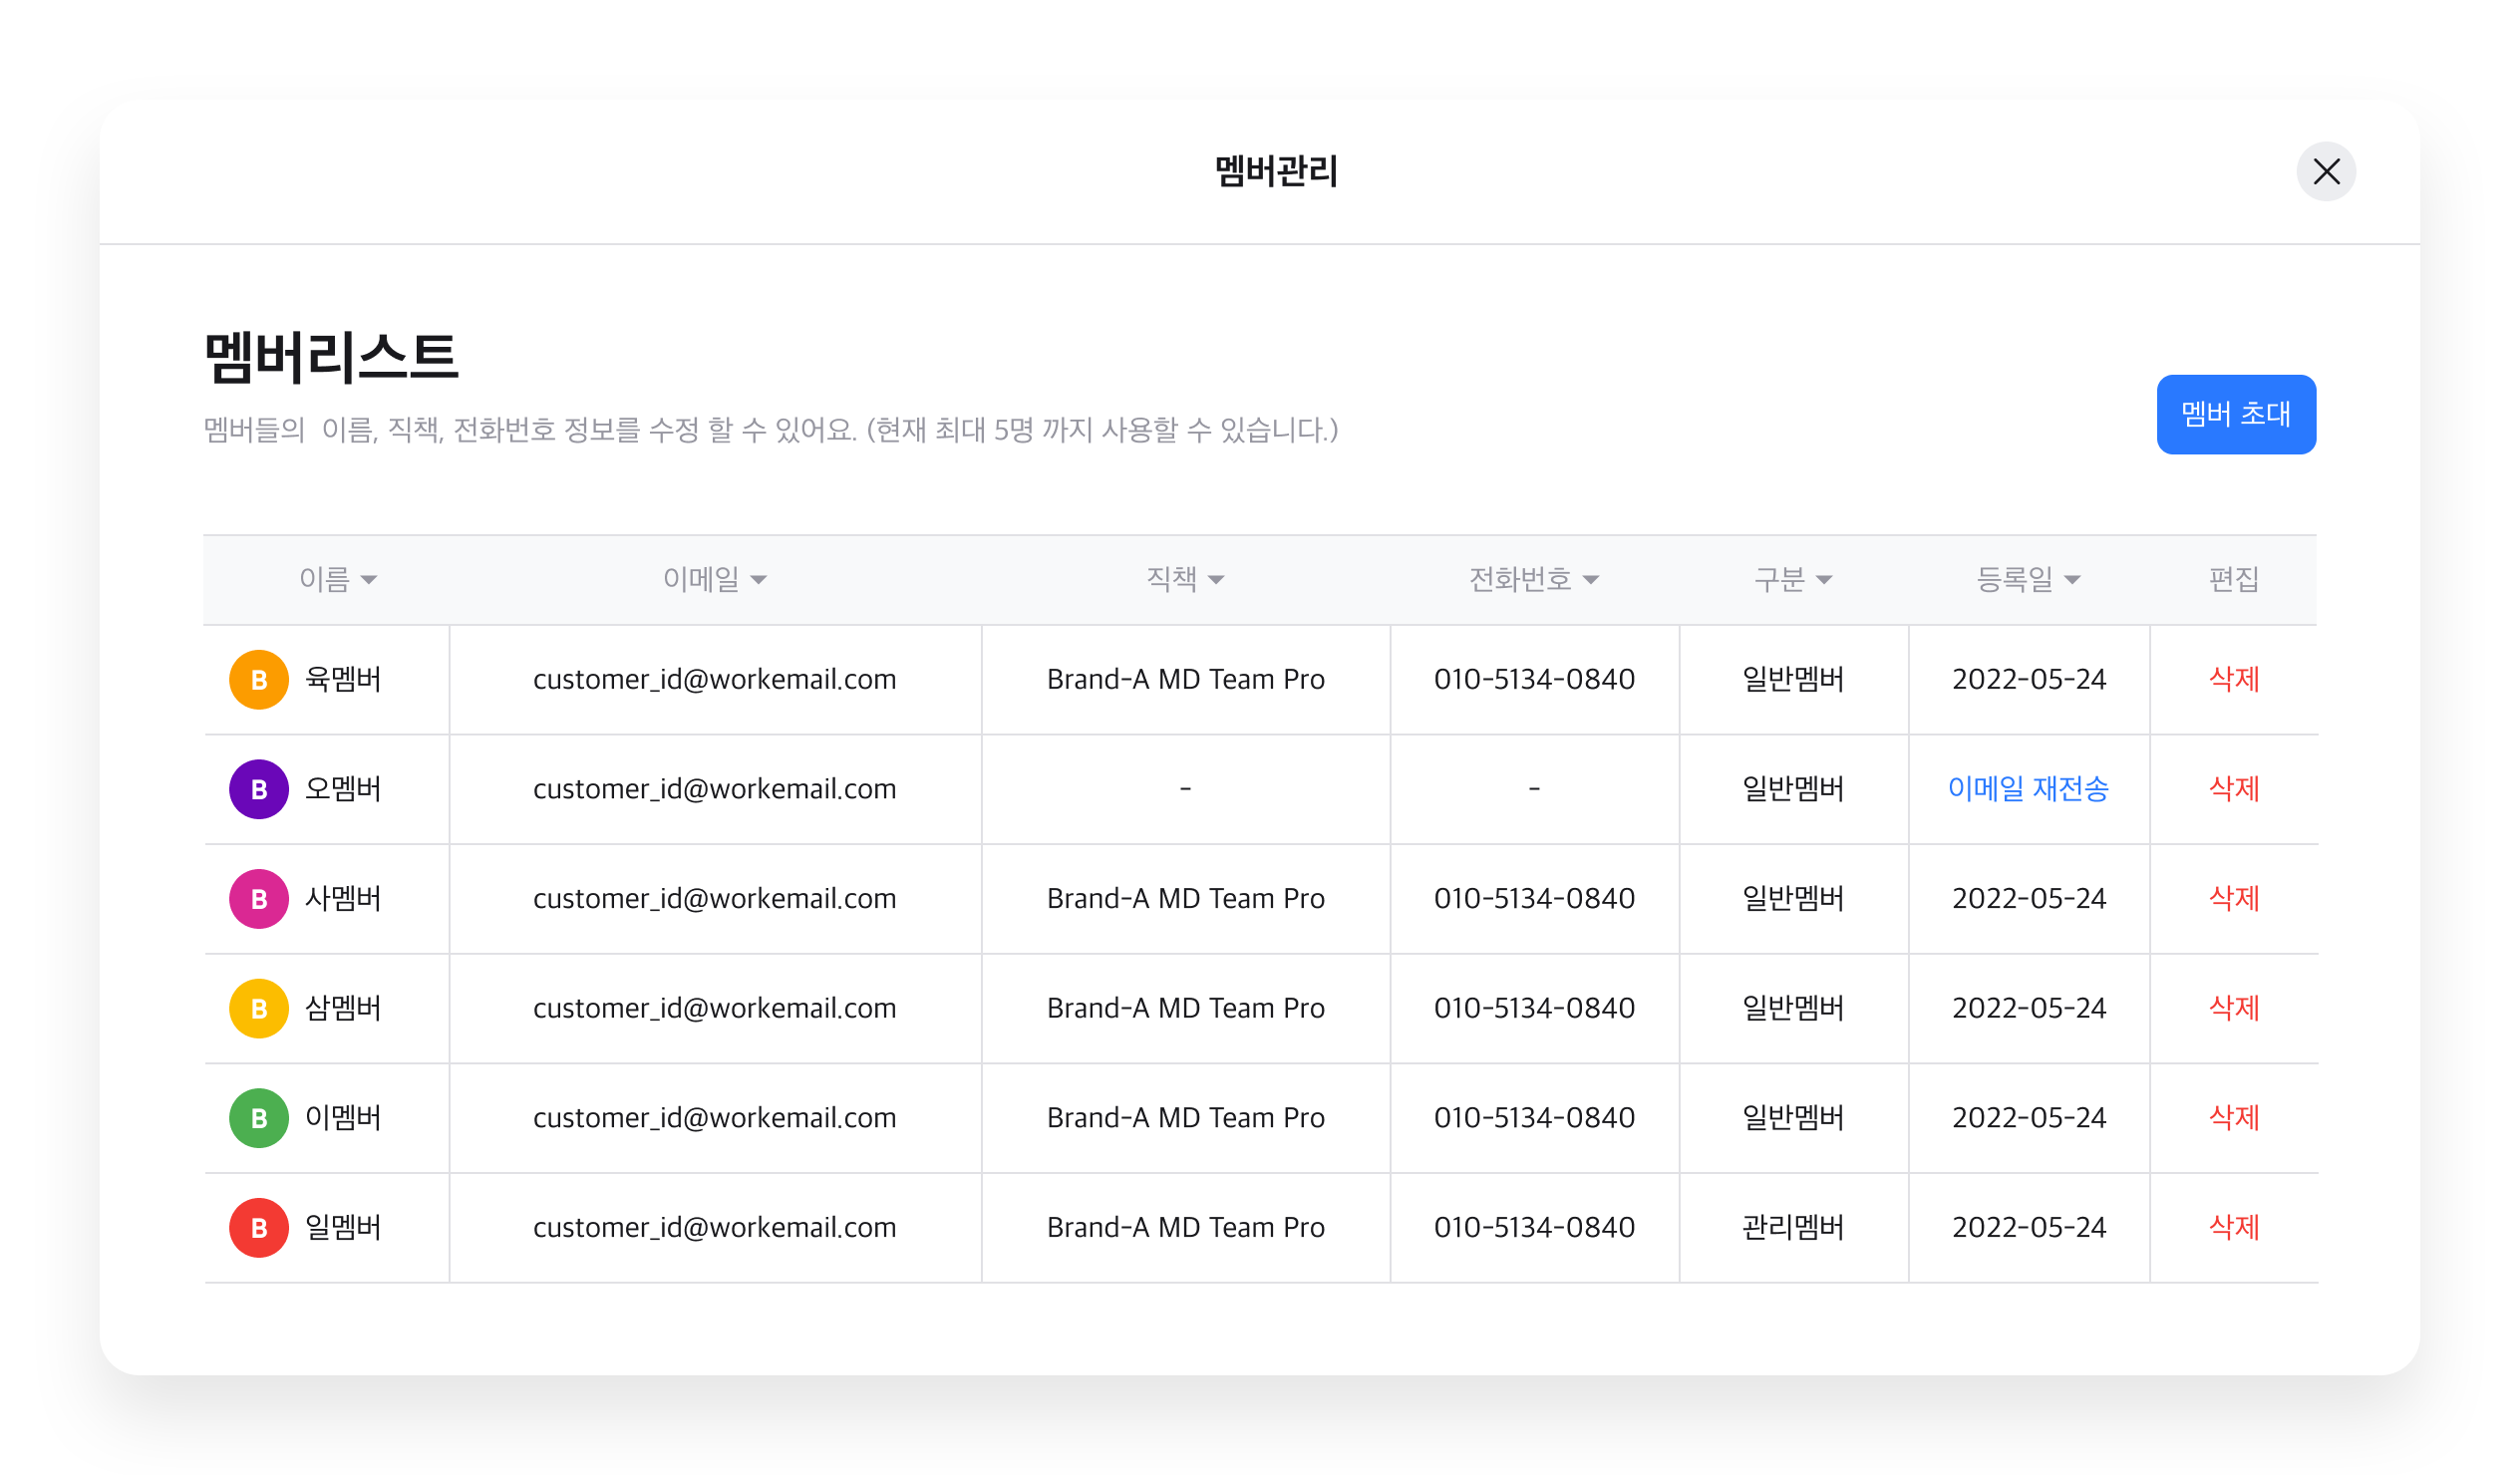Close the 멤버관리 dialog with X button

pyautogui.click(x=2326, y=172)
